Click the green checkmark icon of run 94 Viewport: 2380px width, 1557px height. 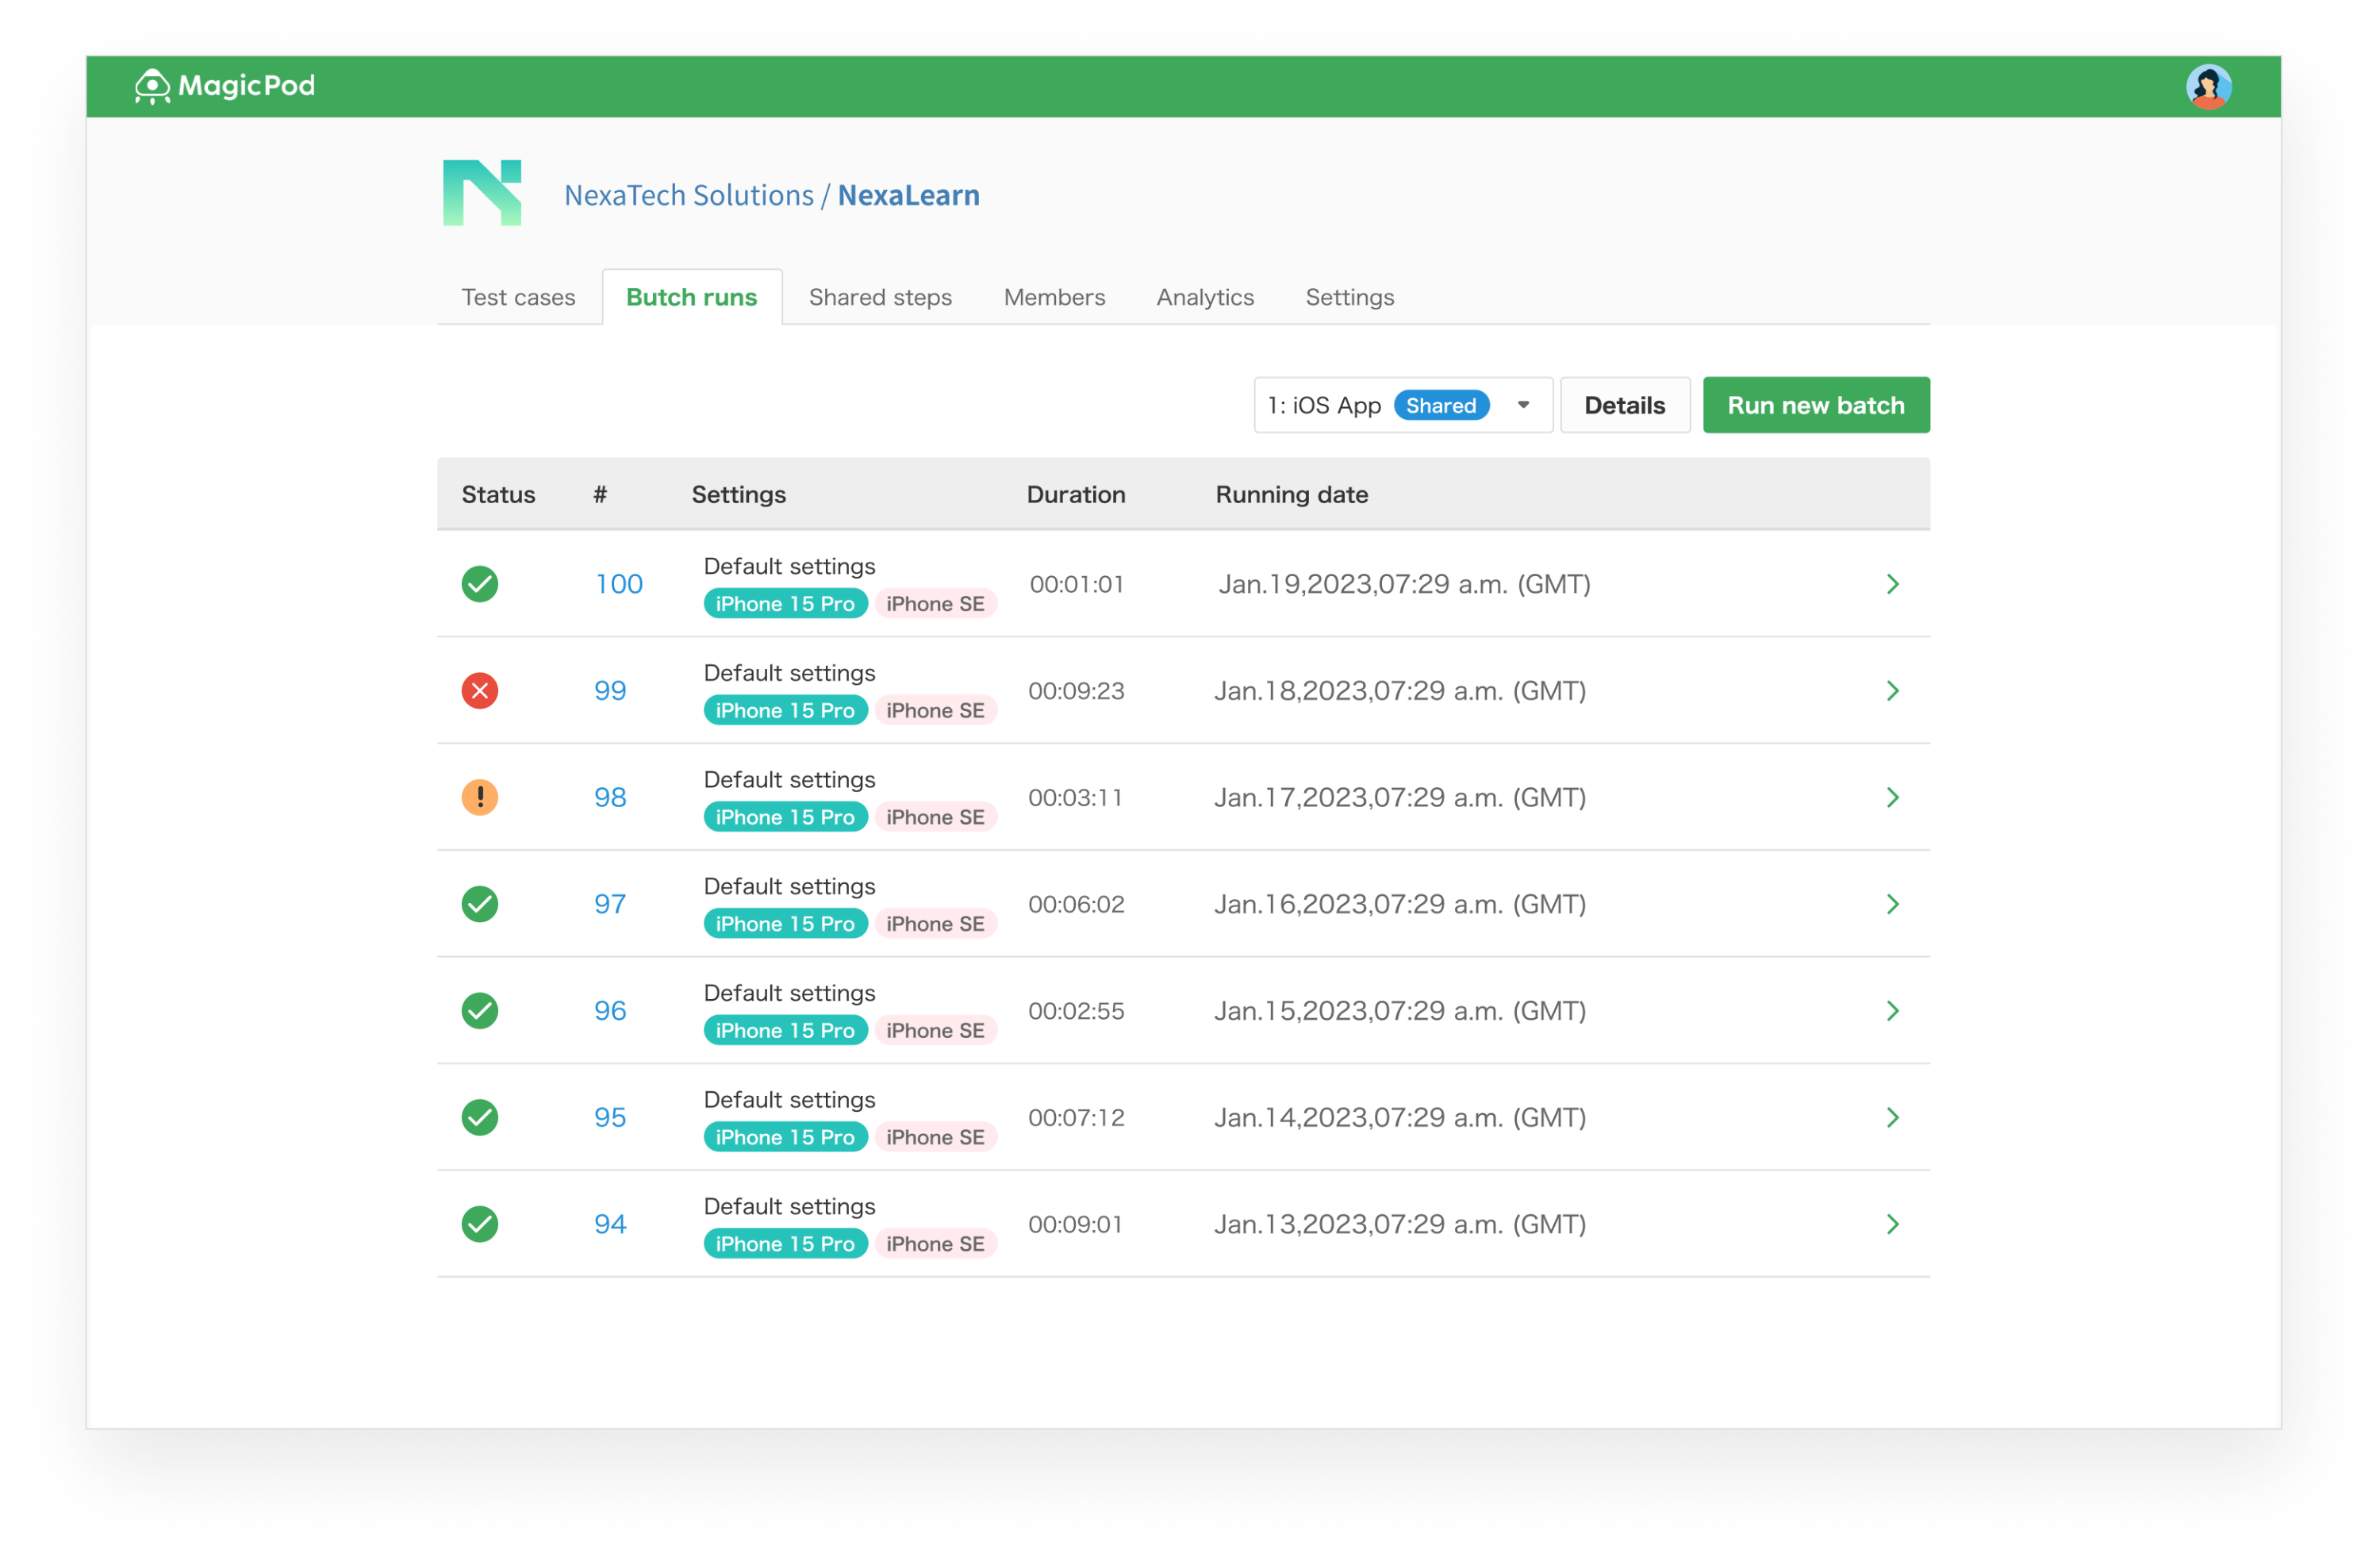(x=480, y=1223)
